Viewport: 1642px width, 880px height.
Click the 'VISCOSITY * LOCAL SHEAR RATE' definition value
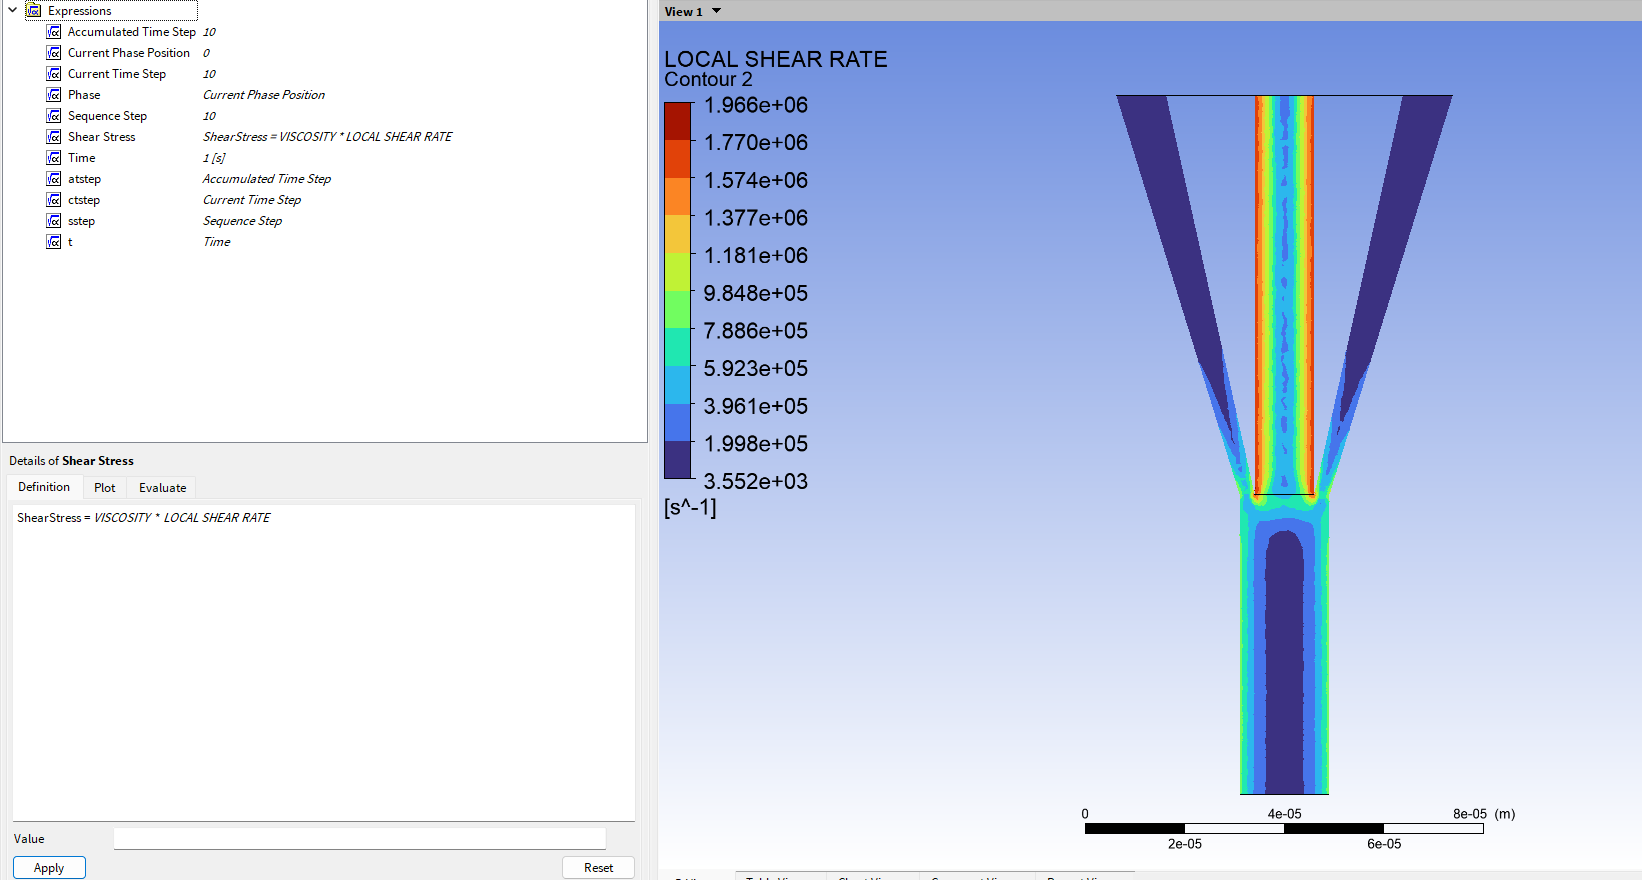(x=182, y=518)
